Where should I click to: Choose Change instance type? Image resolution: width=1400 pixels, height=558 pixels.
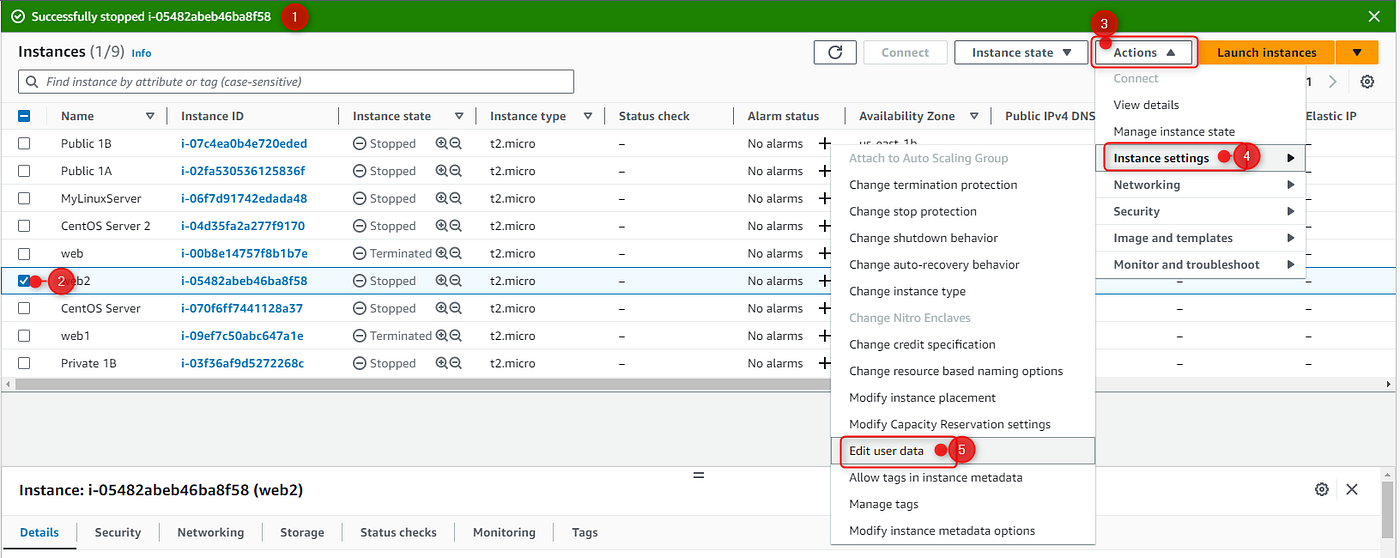point(963,291)
